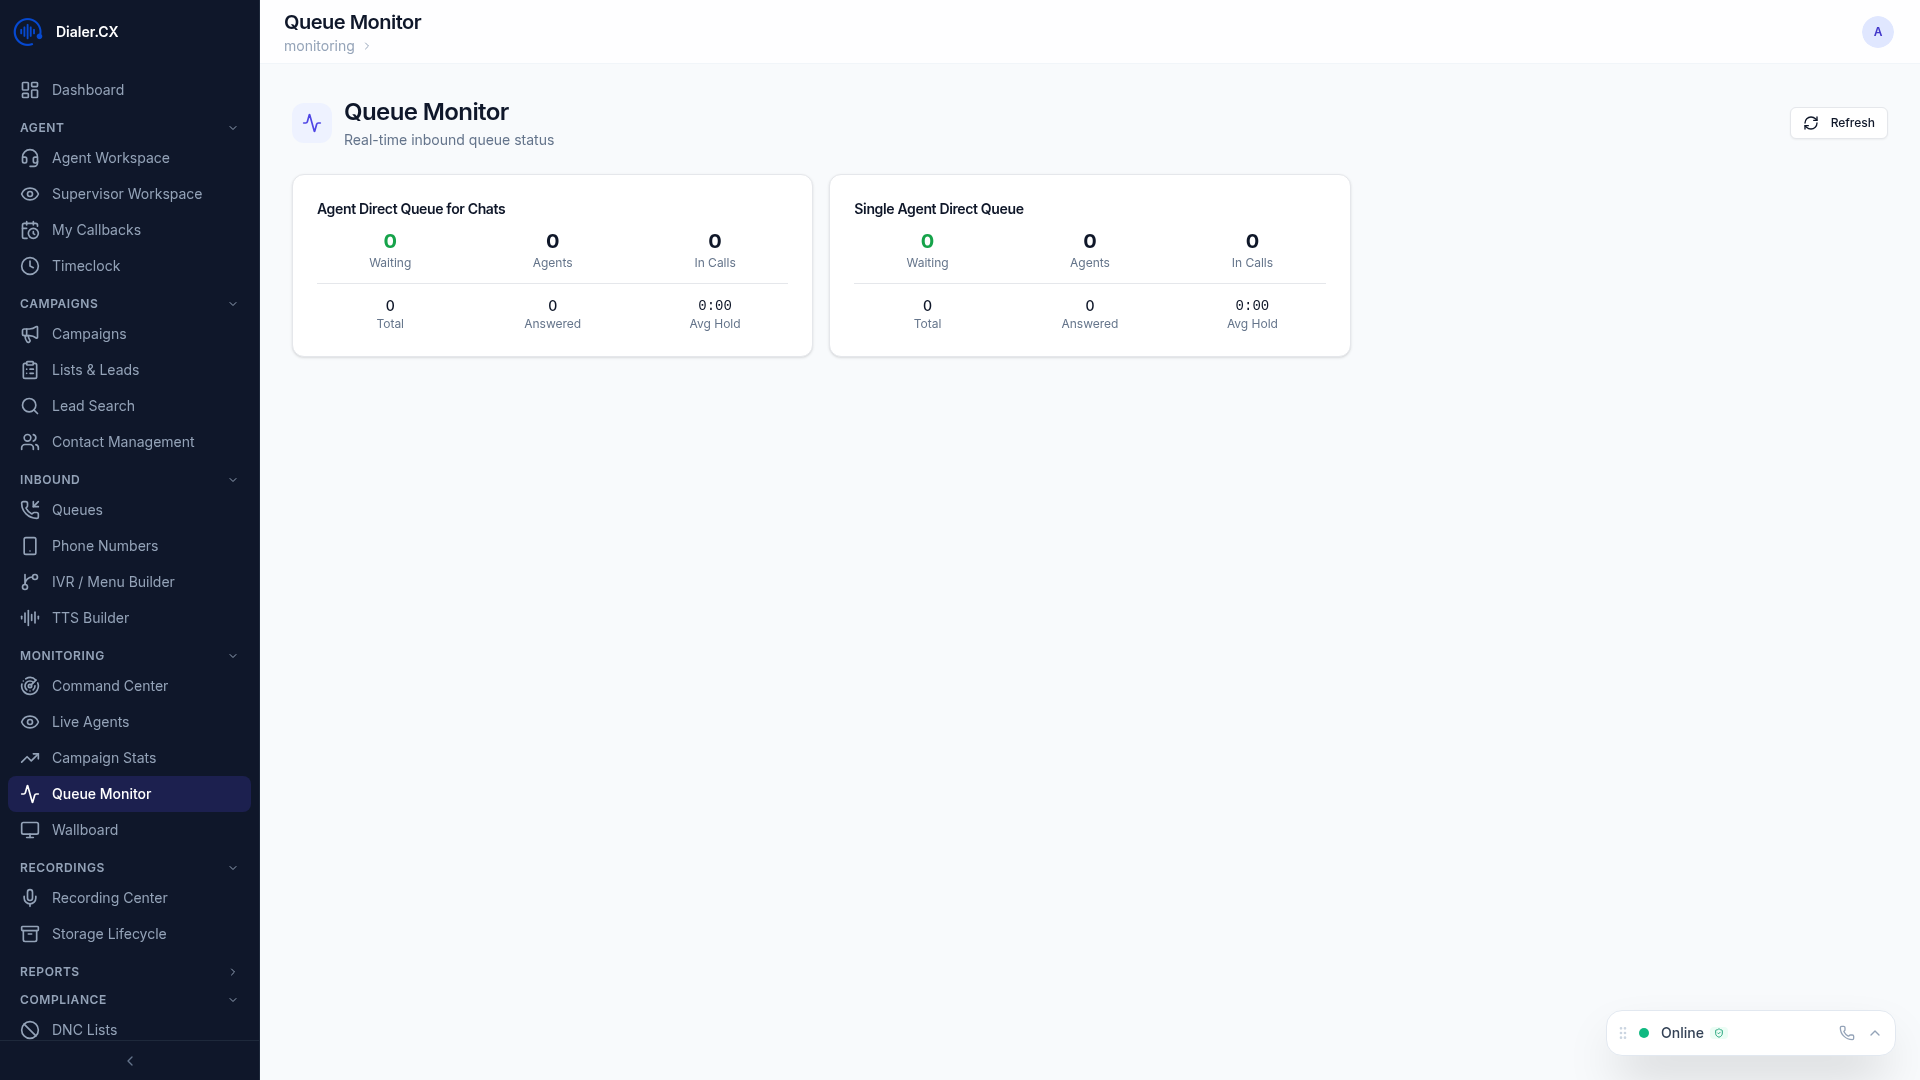Switch to the Wallboard page
The width and height of the screenshot is (1920, 1080).
84,830
